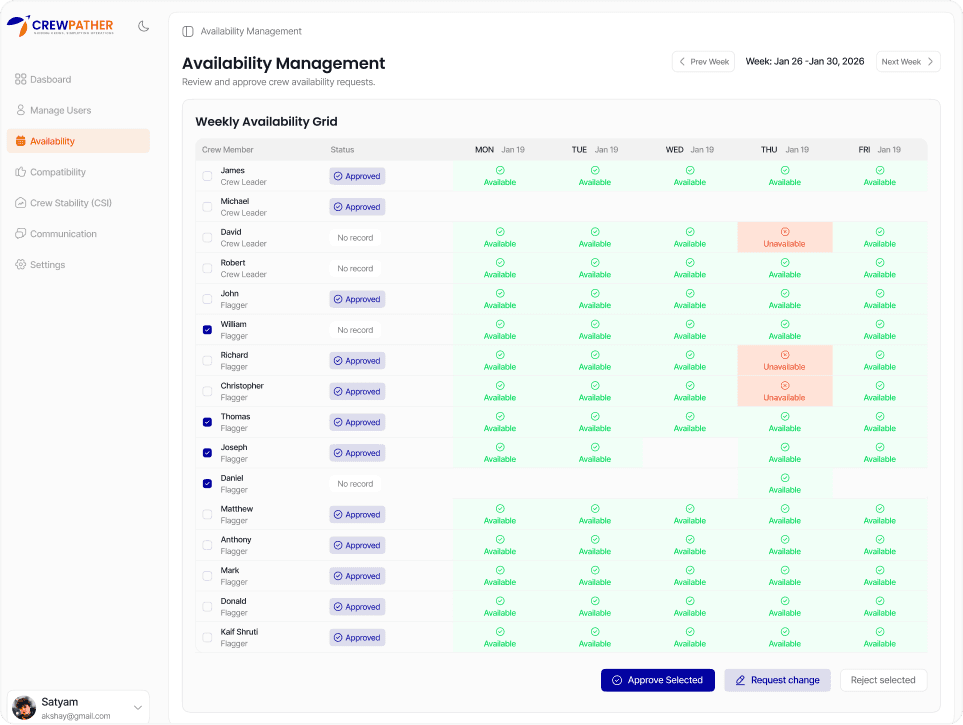Advance to Next Week
Image resolution: width=963 pixels, height=725 pixels.
[x=908, y=62]
